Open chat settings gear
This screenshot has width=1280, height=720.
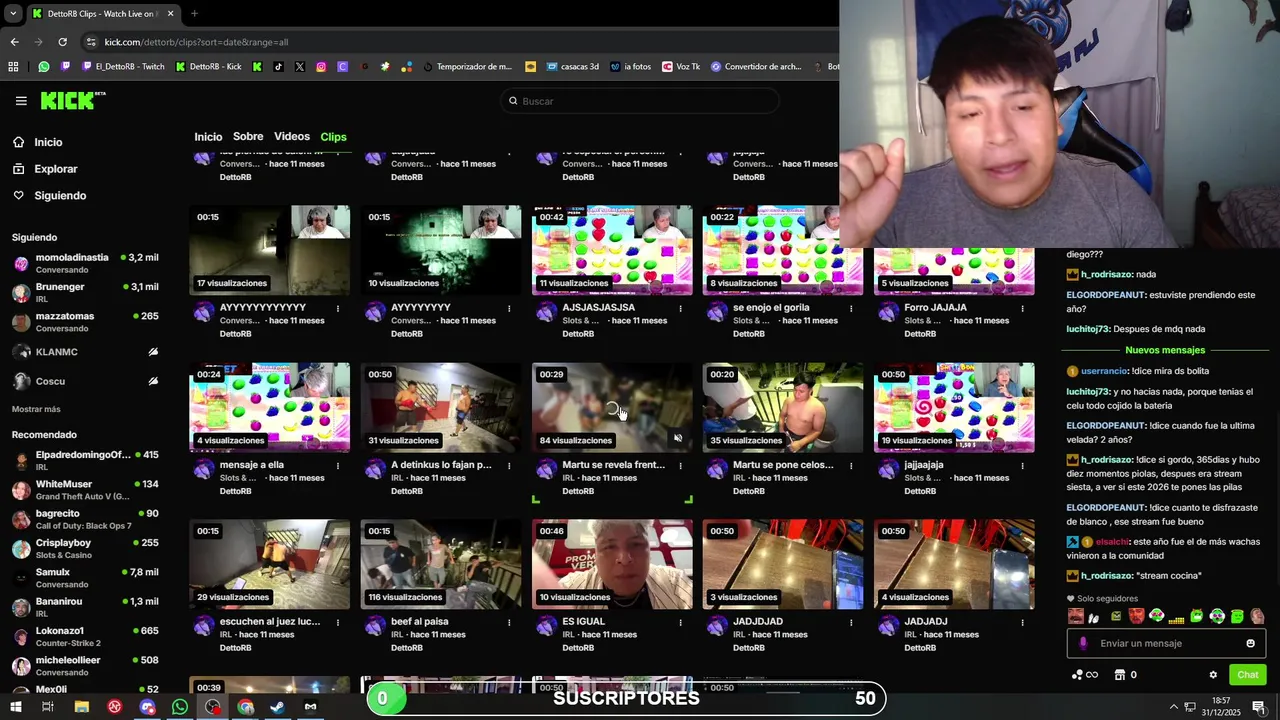(1213, 675)
